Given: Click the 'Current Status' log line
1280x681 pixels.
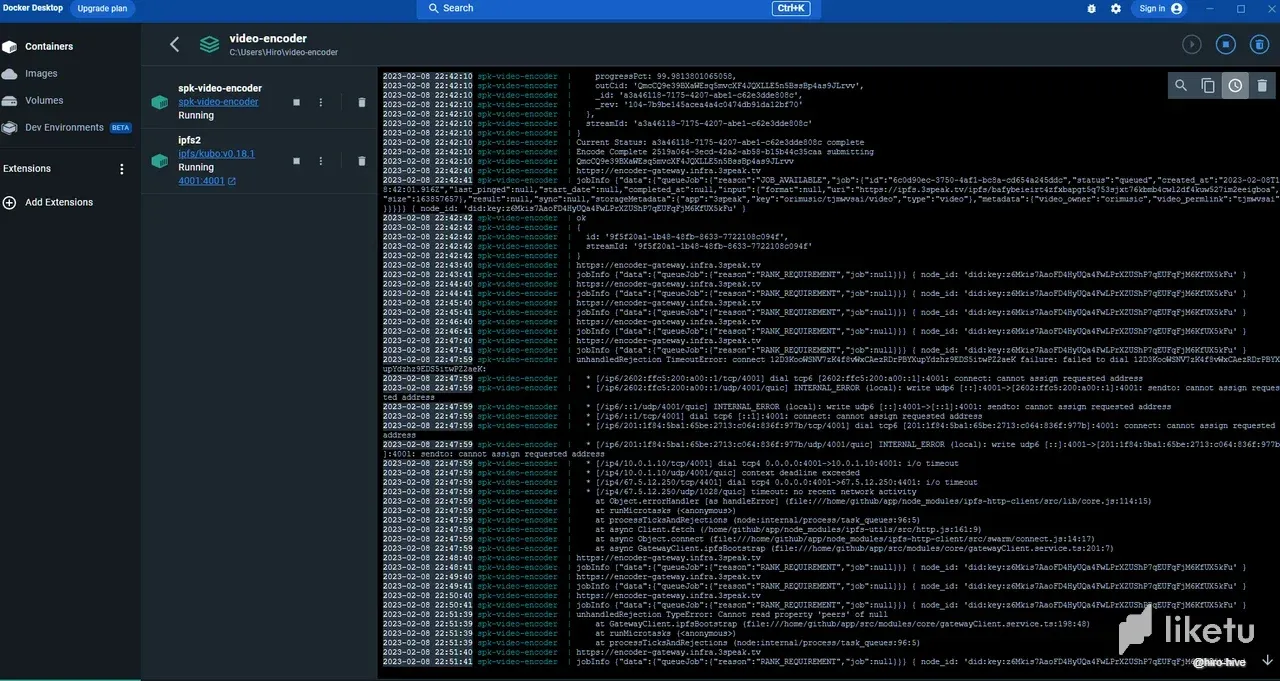Looking at the screenshot, I should click(x=720, y=142).
